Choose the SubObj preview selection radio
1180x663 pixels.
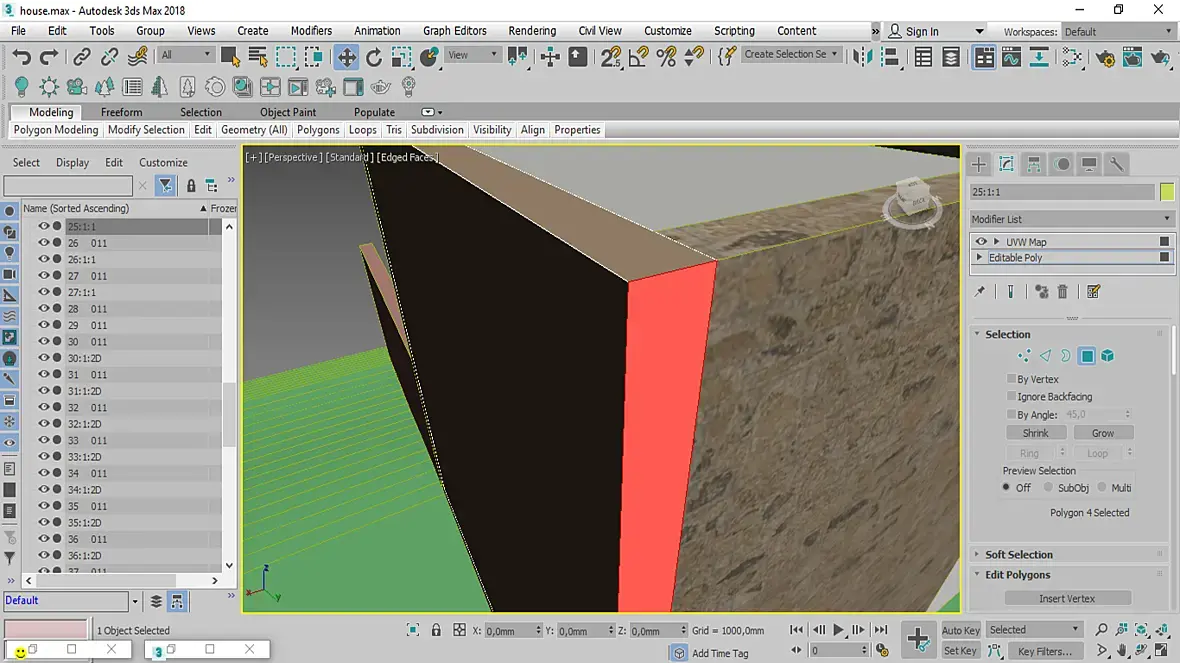(1048, 488)
